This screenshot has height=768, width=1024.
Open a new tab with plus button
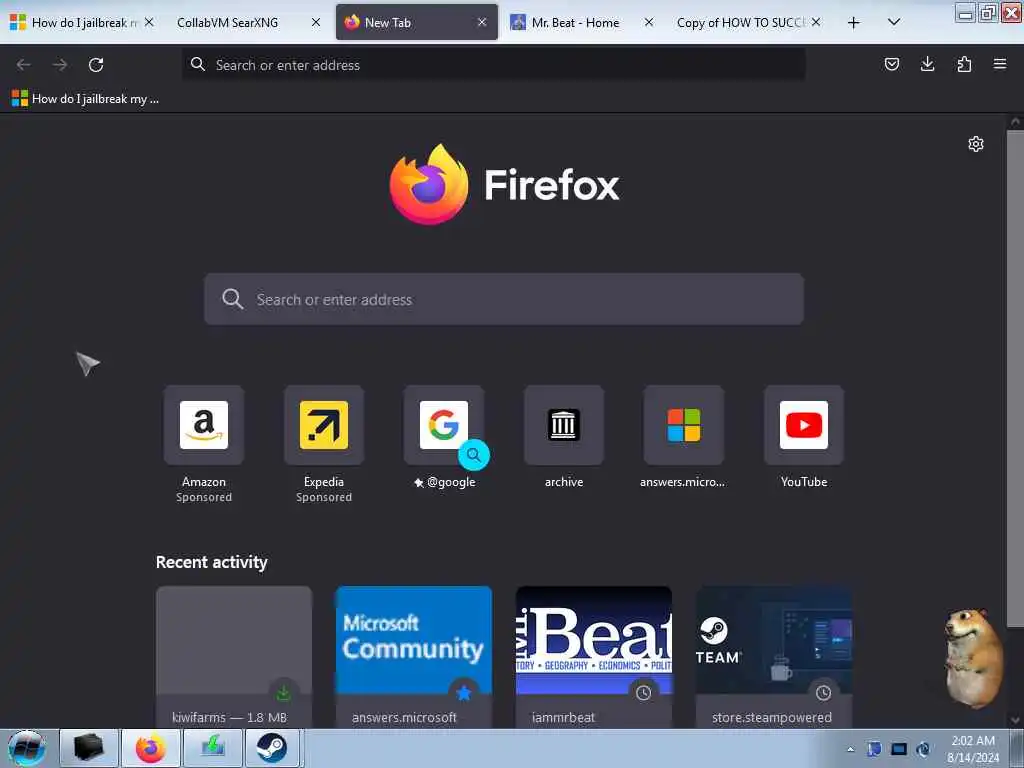click(x=854, y=23)
